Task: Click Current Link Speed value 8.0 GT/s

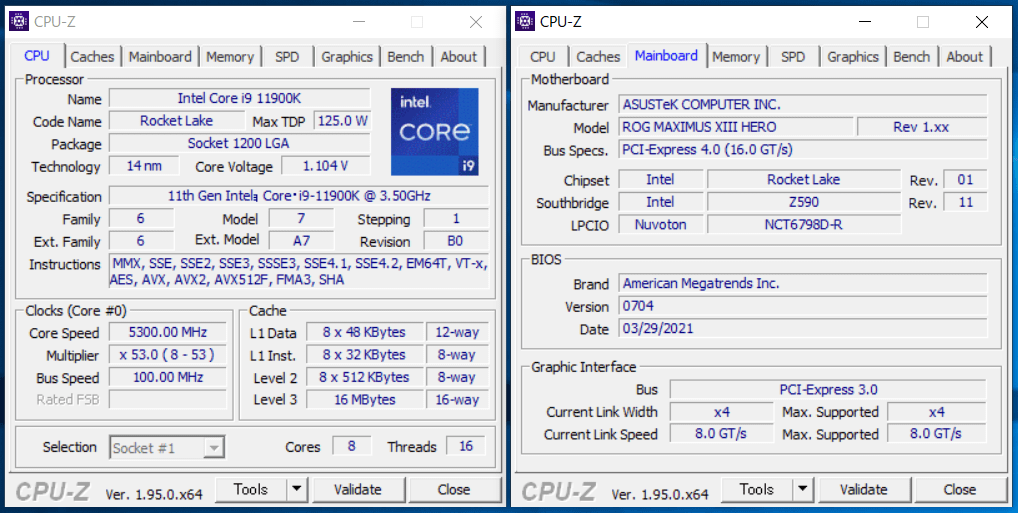Action: 721,433
